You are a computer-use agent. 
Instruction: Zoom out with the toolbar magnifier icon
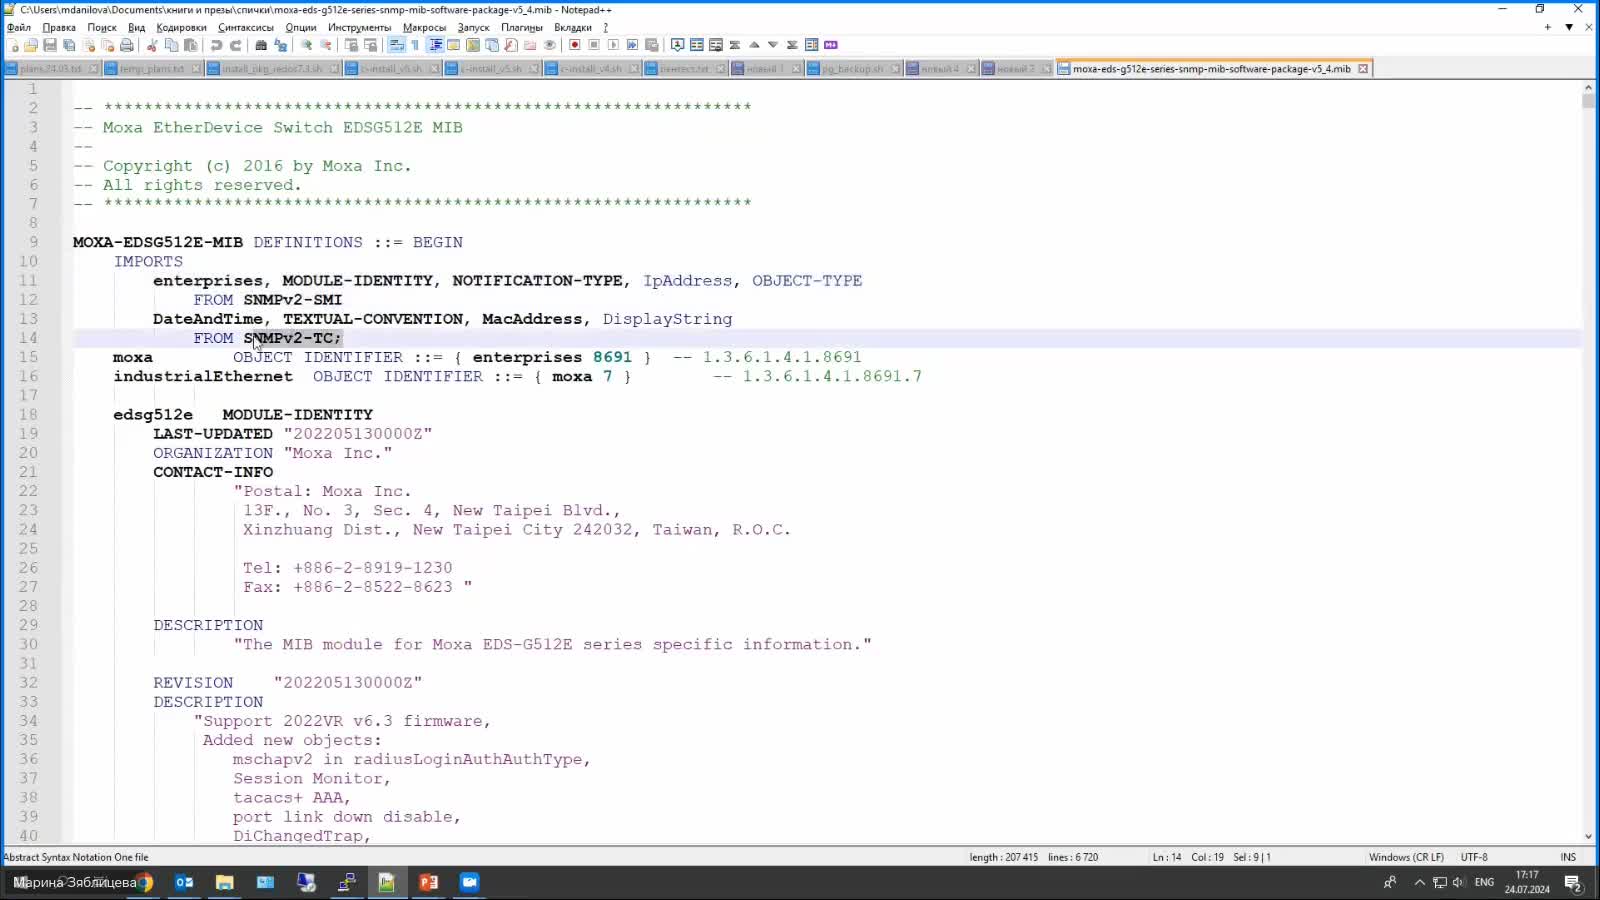(x=325, y=45)
